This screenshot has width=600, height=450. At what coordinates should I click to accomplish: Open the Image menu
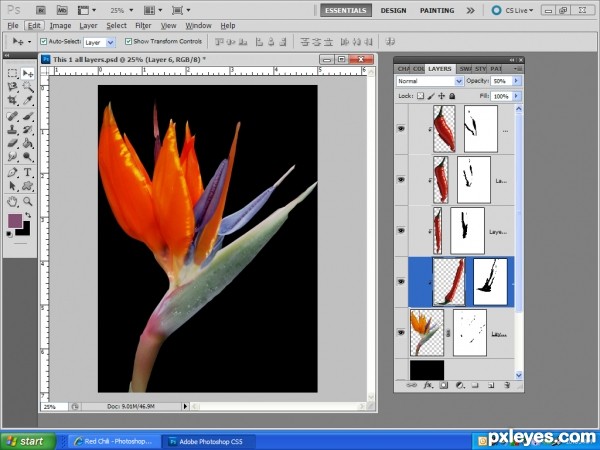[60, 26]
